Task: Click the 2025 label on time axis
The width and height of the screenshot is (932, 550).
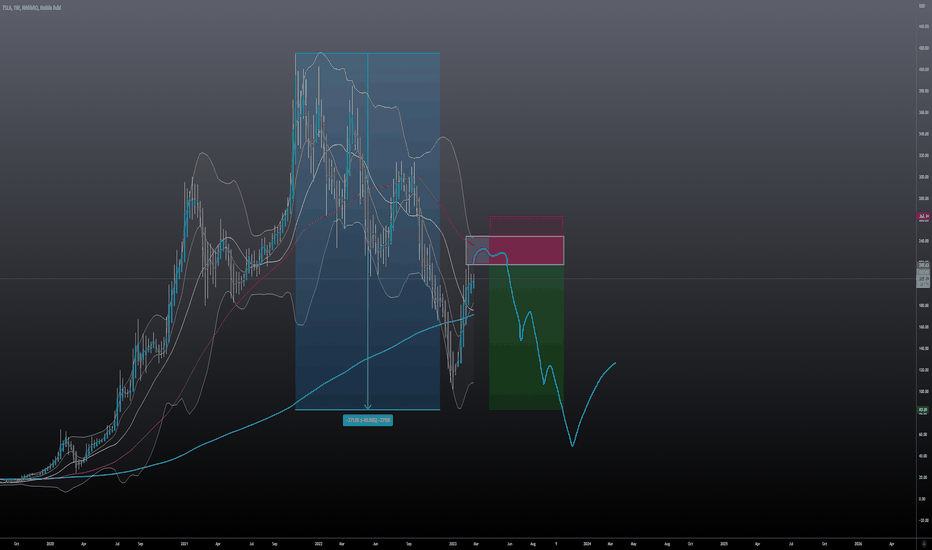Action: [723, 543]
